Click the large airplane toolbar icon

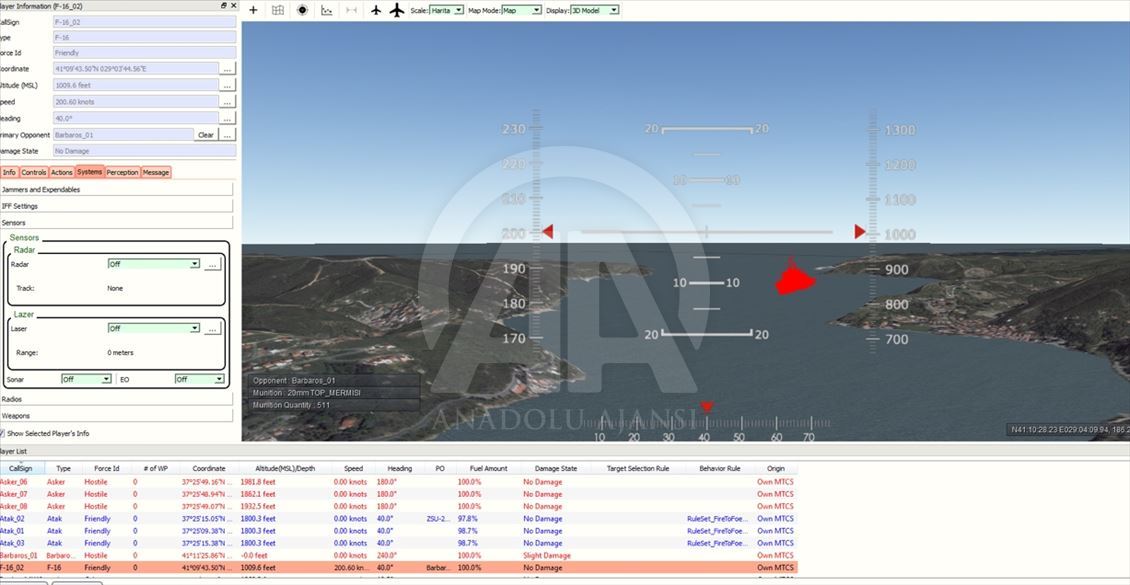click(x=397, y=10)
